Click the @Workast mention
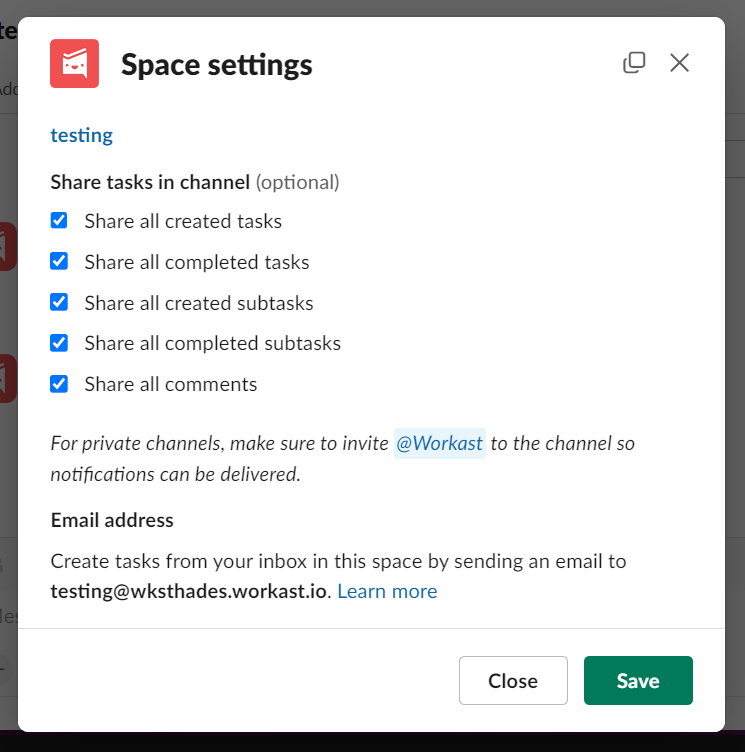The image size is (745, 752). 439,443
